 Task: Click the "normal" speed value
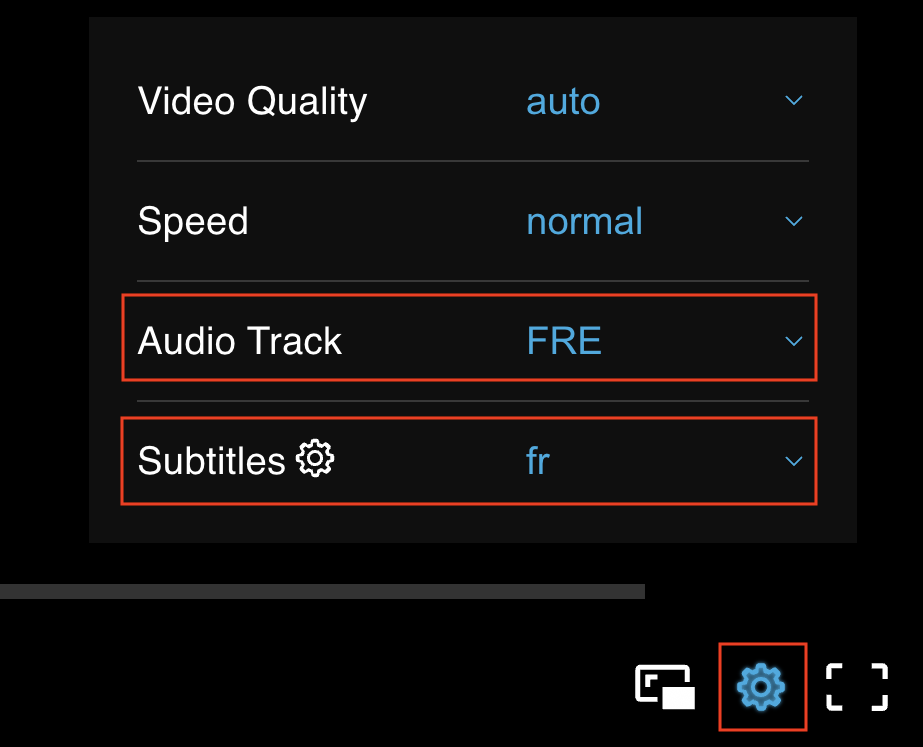point(584,221)
